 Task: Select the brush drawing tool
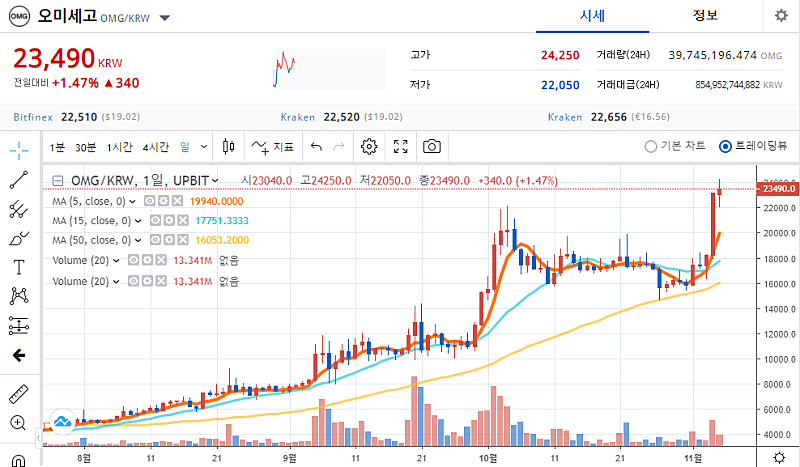click(19, 238)
